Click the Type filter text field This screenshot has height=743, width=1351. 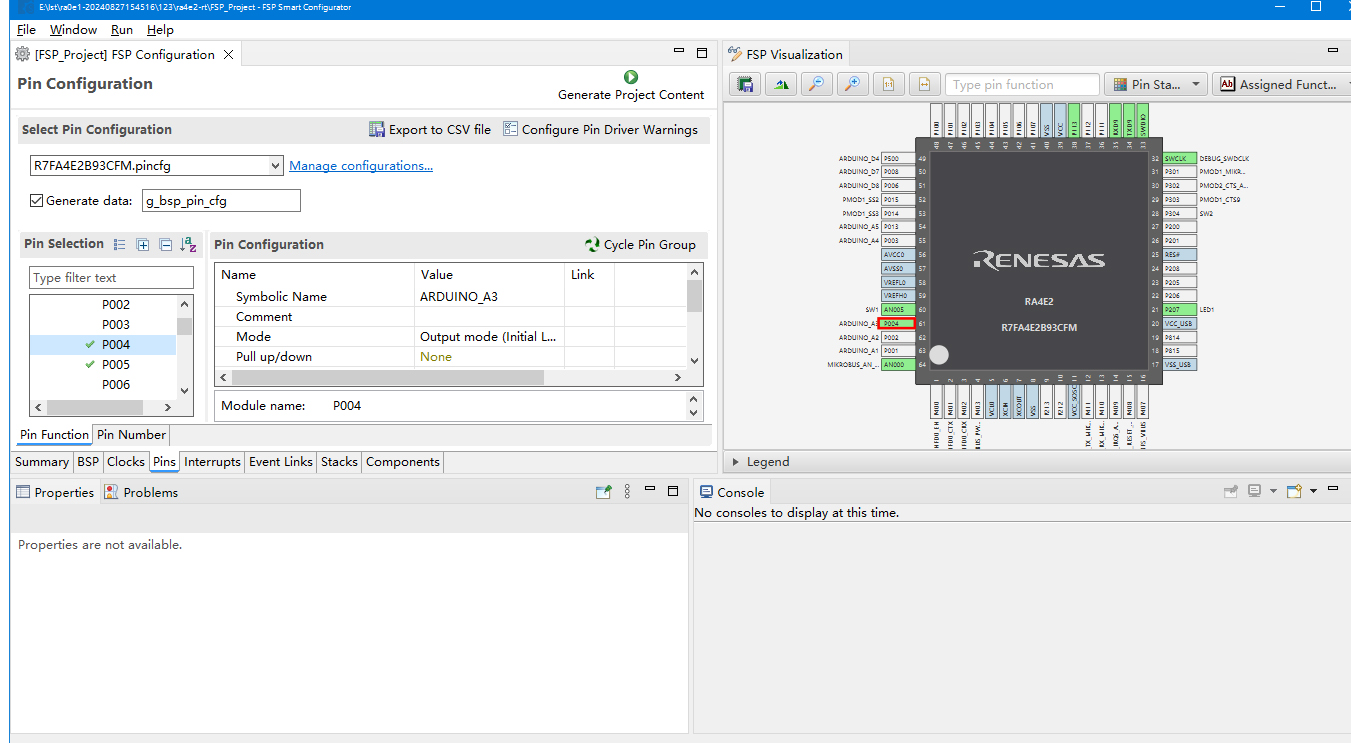(112, 278)
